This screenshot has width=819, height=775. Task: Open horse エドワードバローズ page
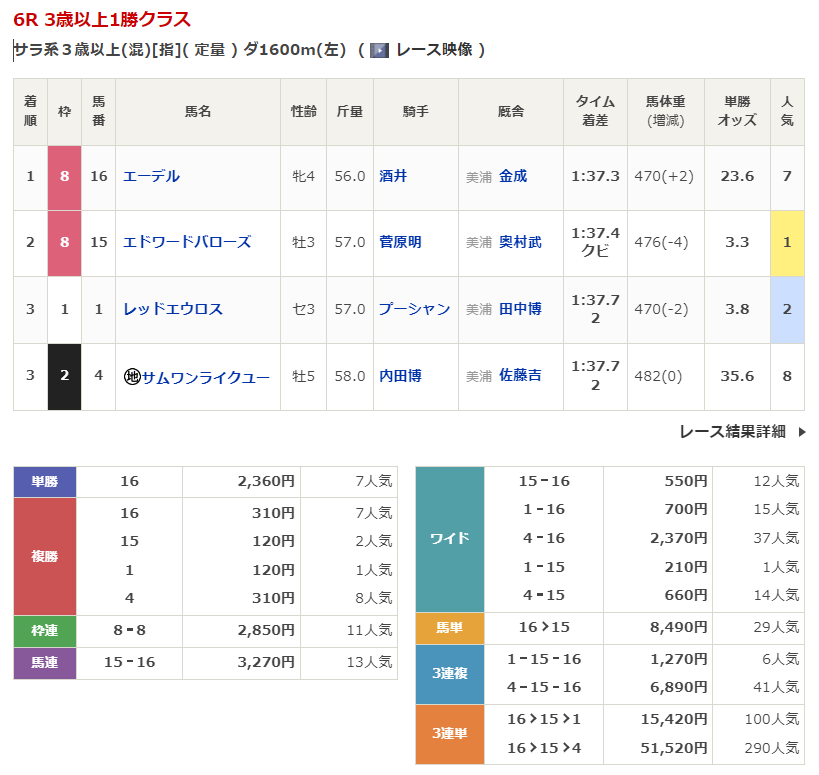(x=186, y=242)
